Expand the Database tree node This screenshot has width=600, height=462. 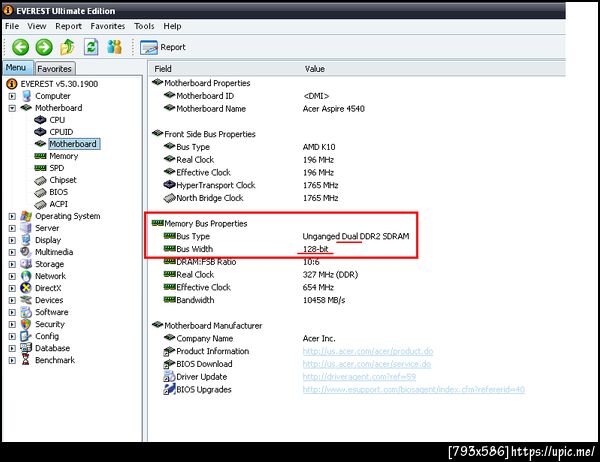click(x=12, y=348)
